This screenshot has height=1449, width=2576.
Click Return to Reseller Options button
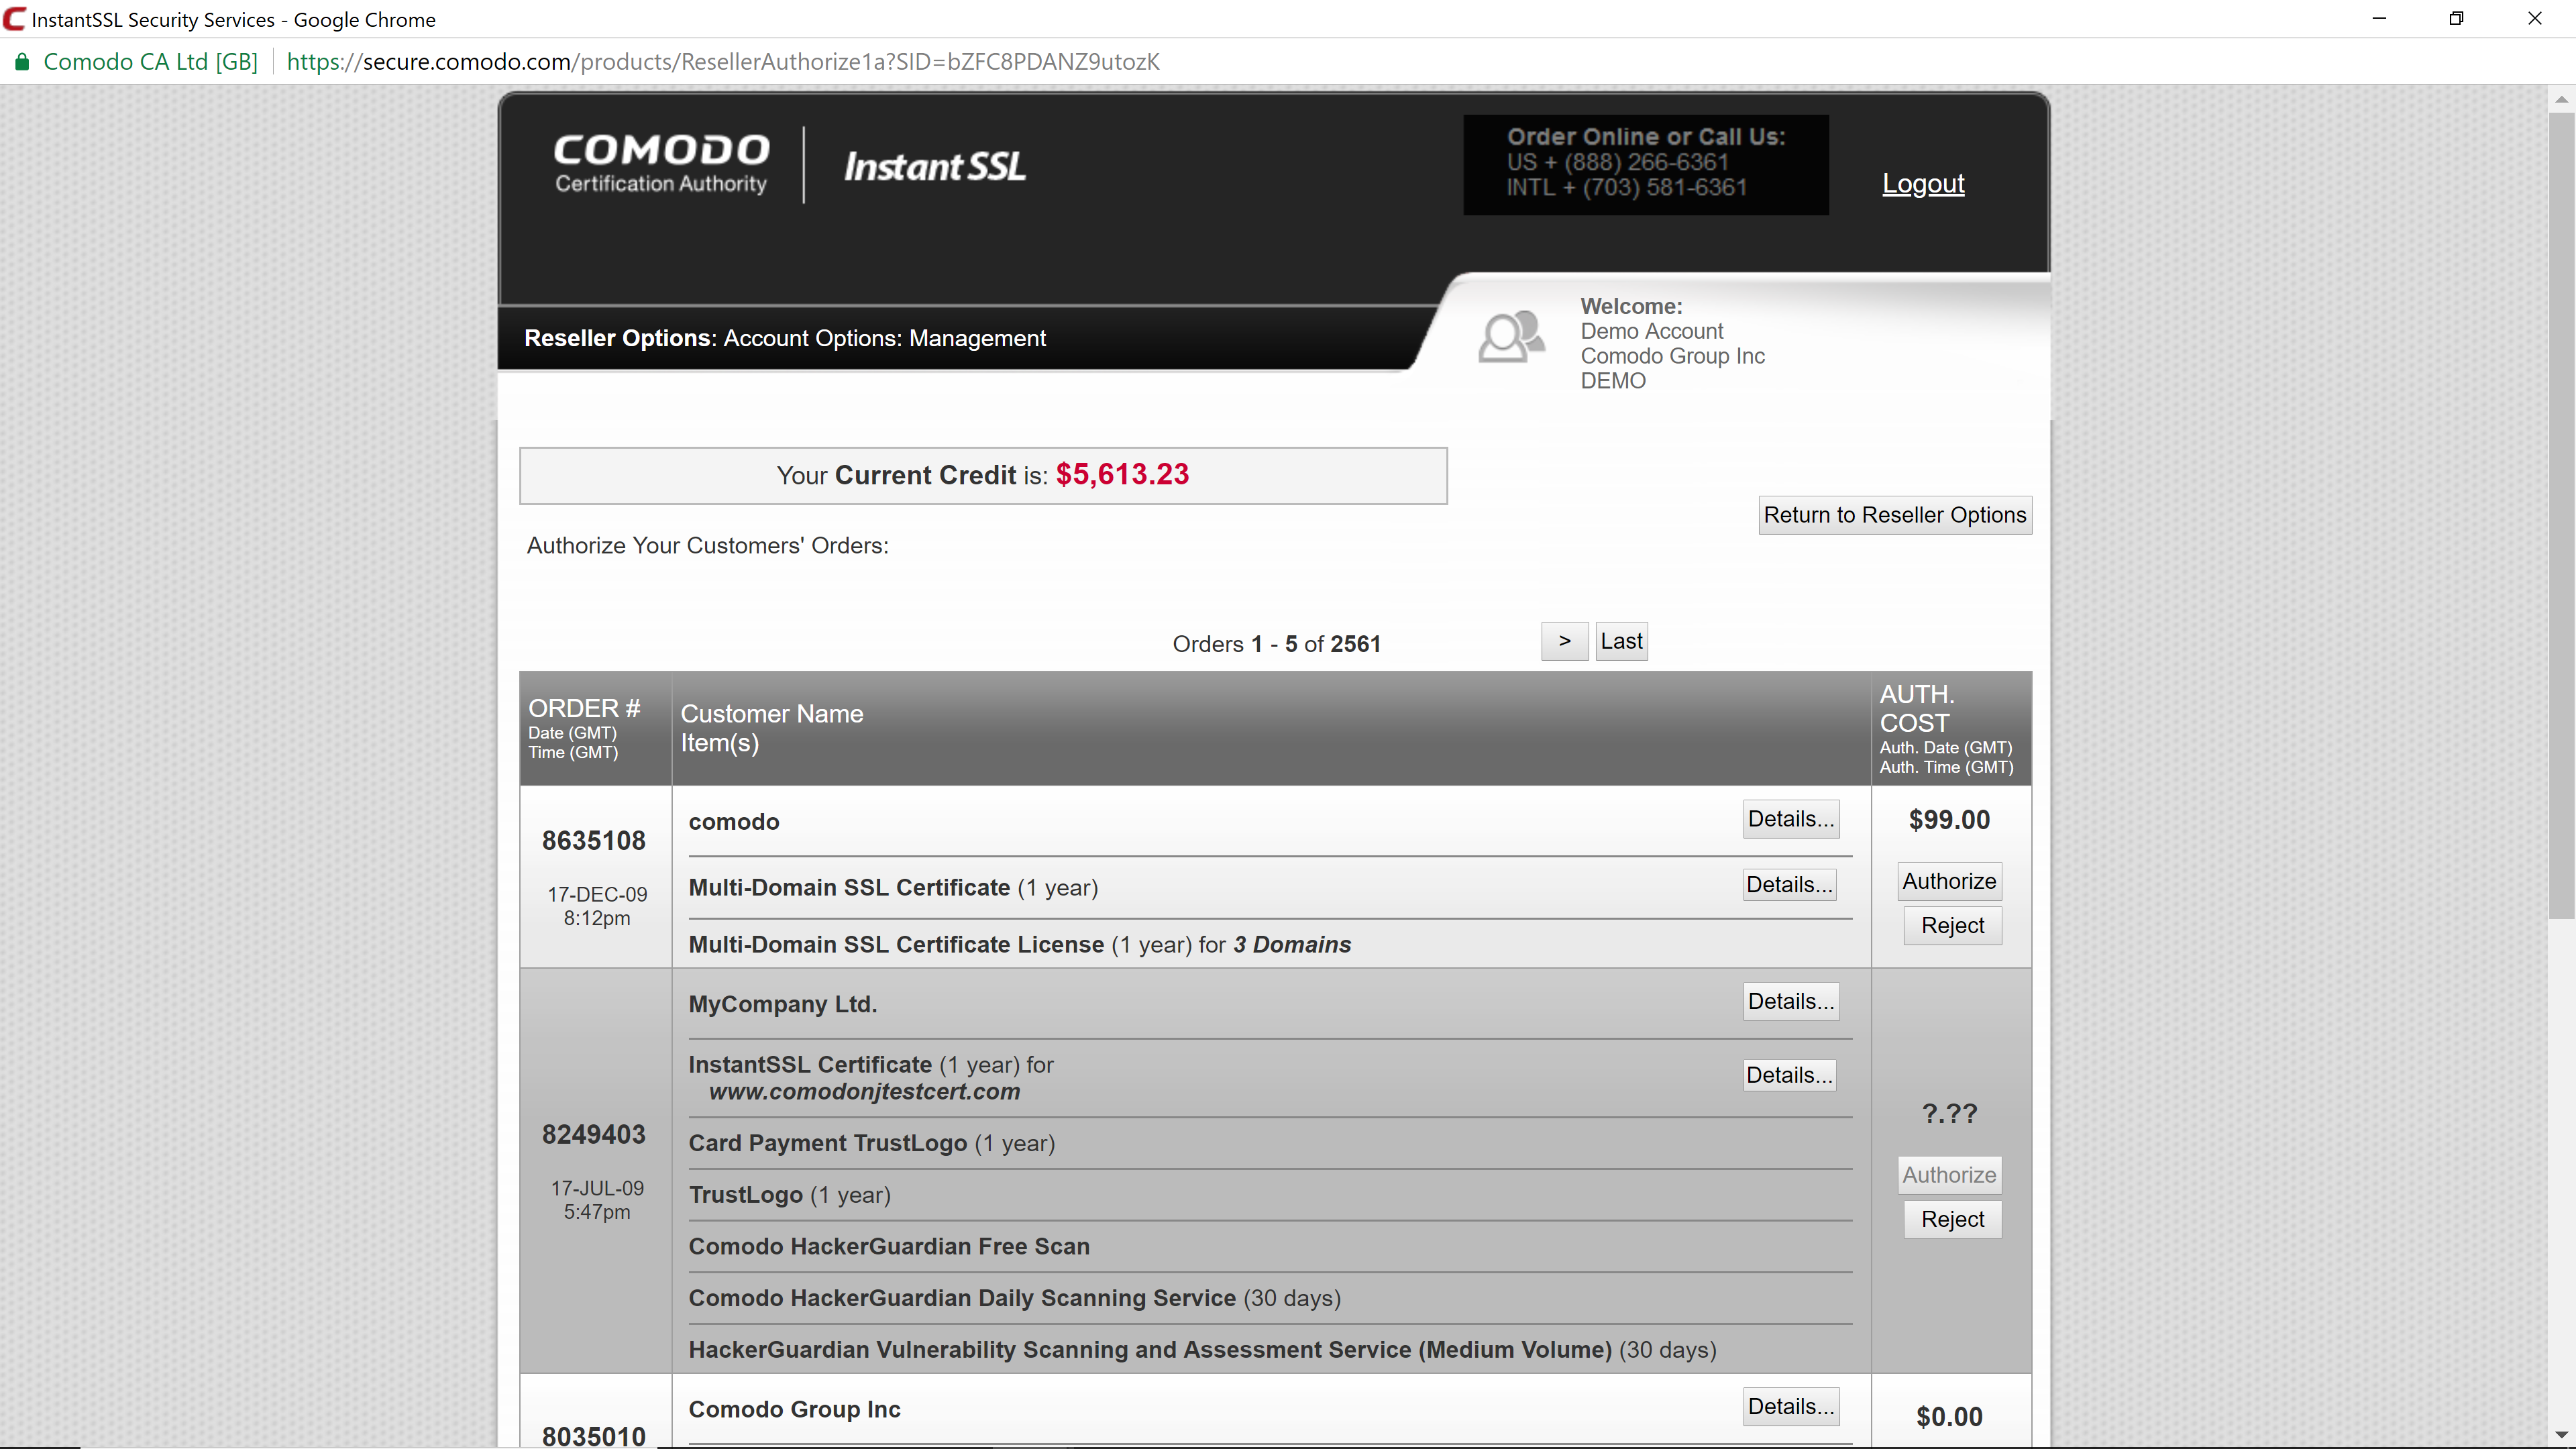point(1895,515)
